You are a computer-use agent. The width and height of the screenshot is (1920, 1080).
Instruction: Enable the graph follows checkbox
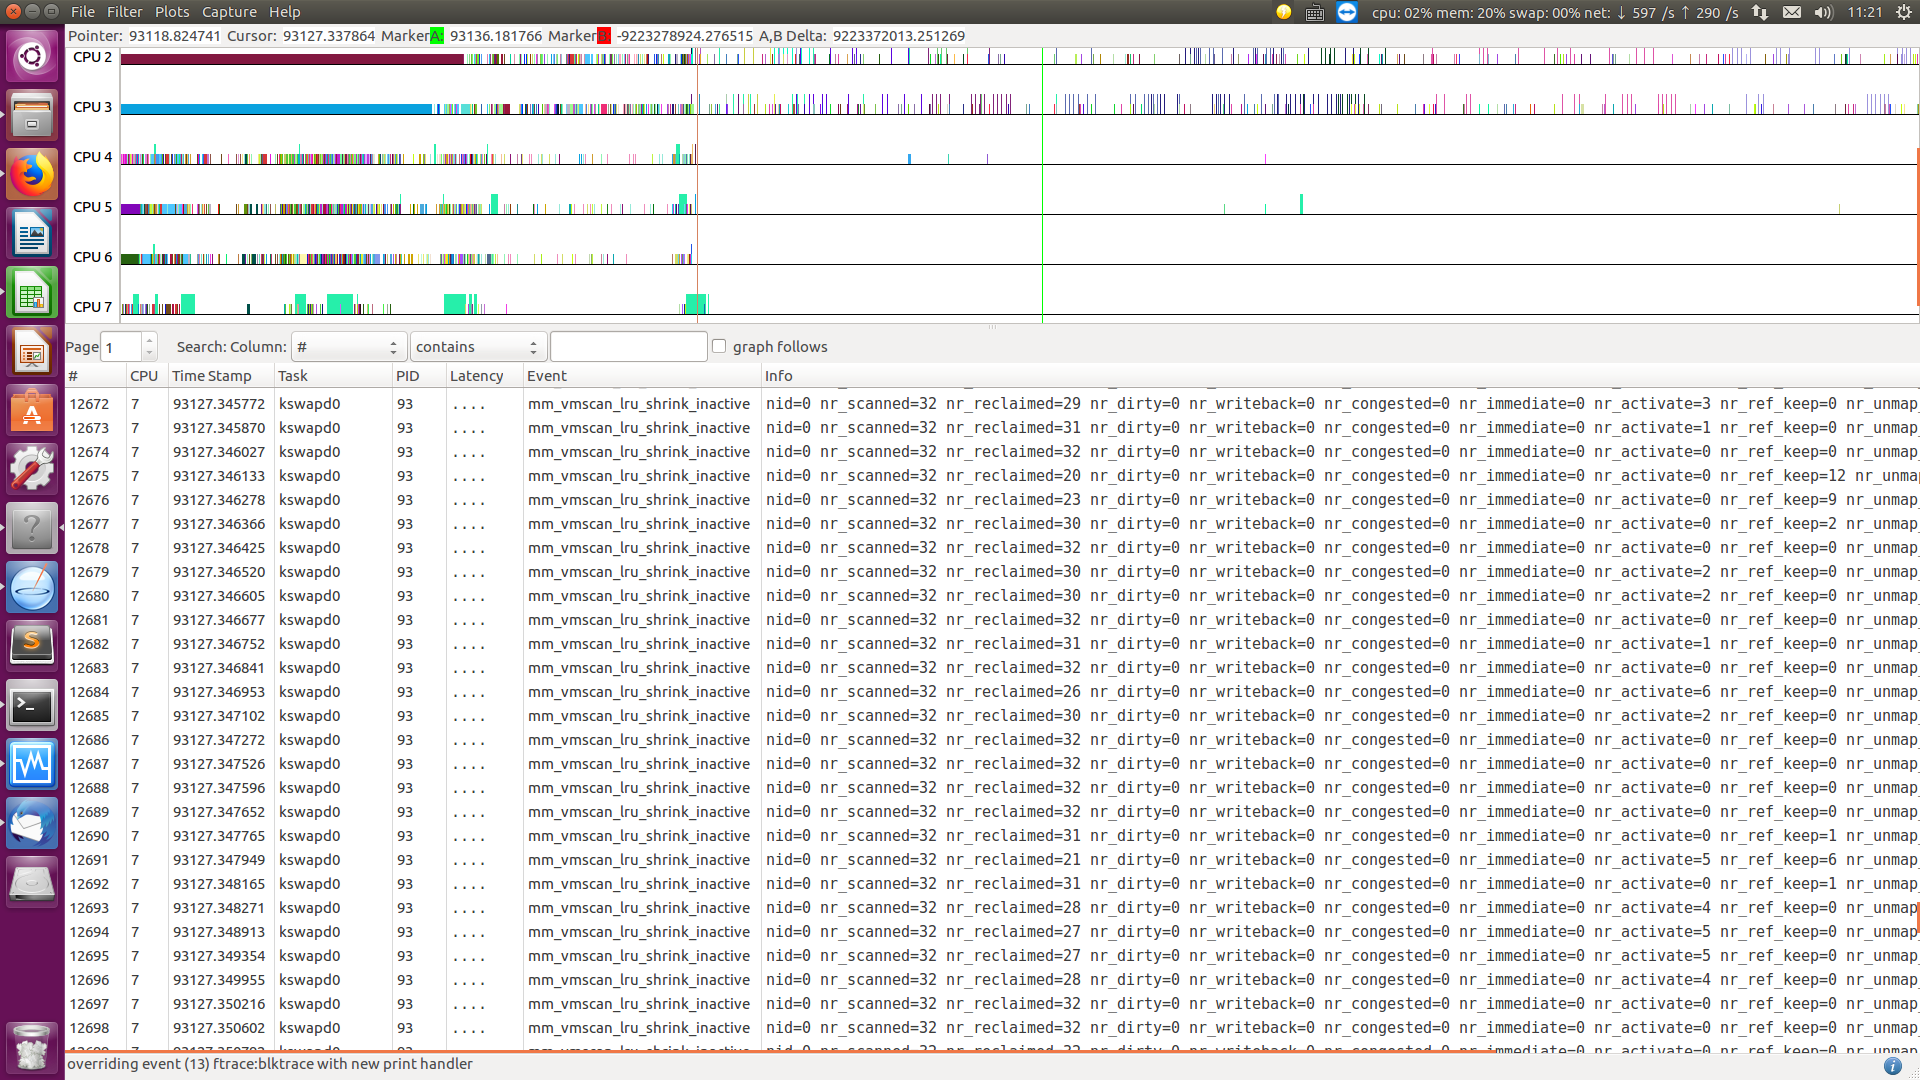(x=719, y=346)
